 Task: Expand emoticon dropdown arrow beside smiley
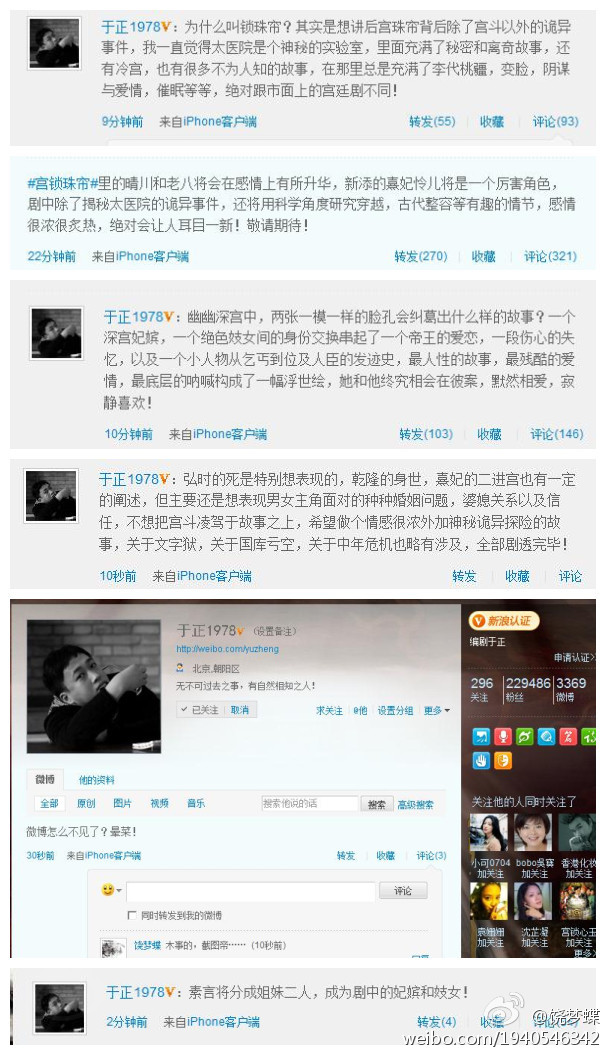119,890
